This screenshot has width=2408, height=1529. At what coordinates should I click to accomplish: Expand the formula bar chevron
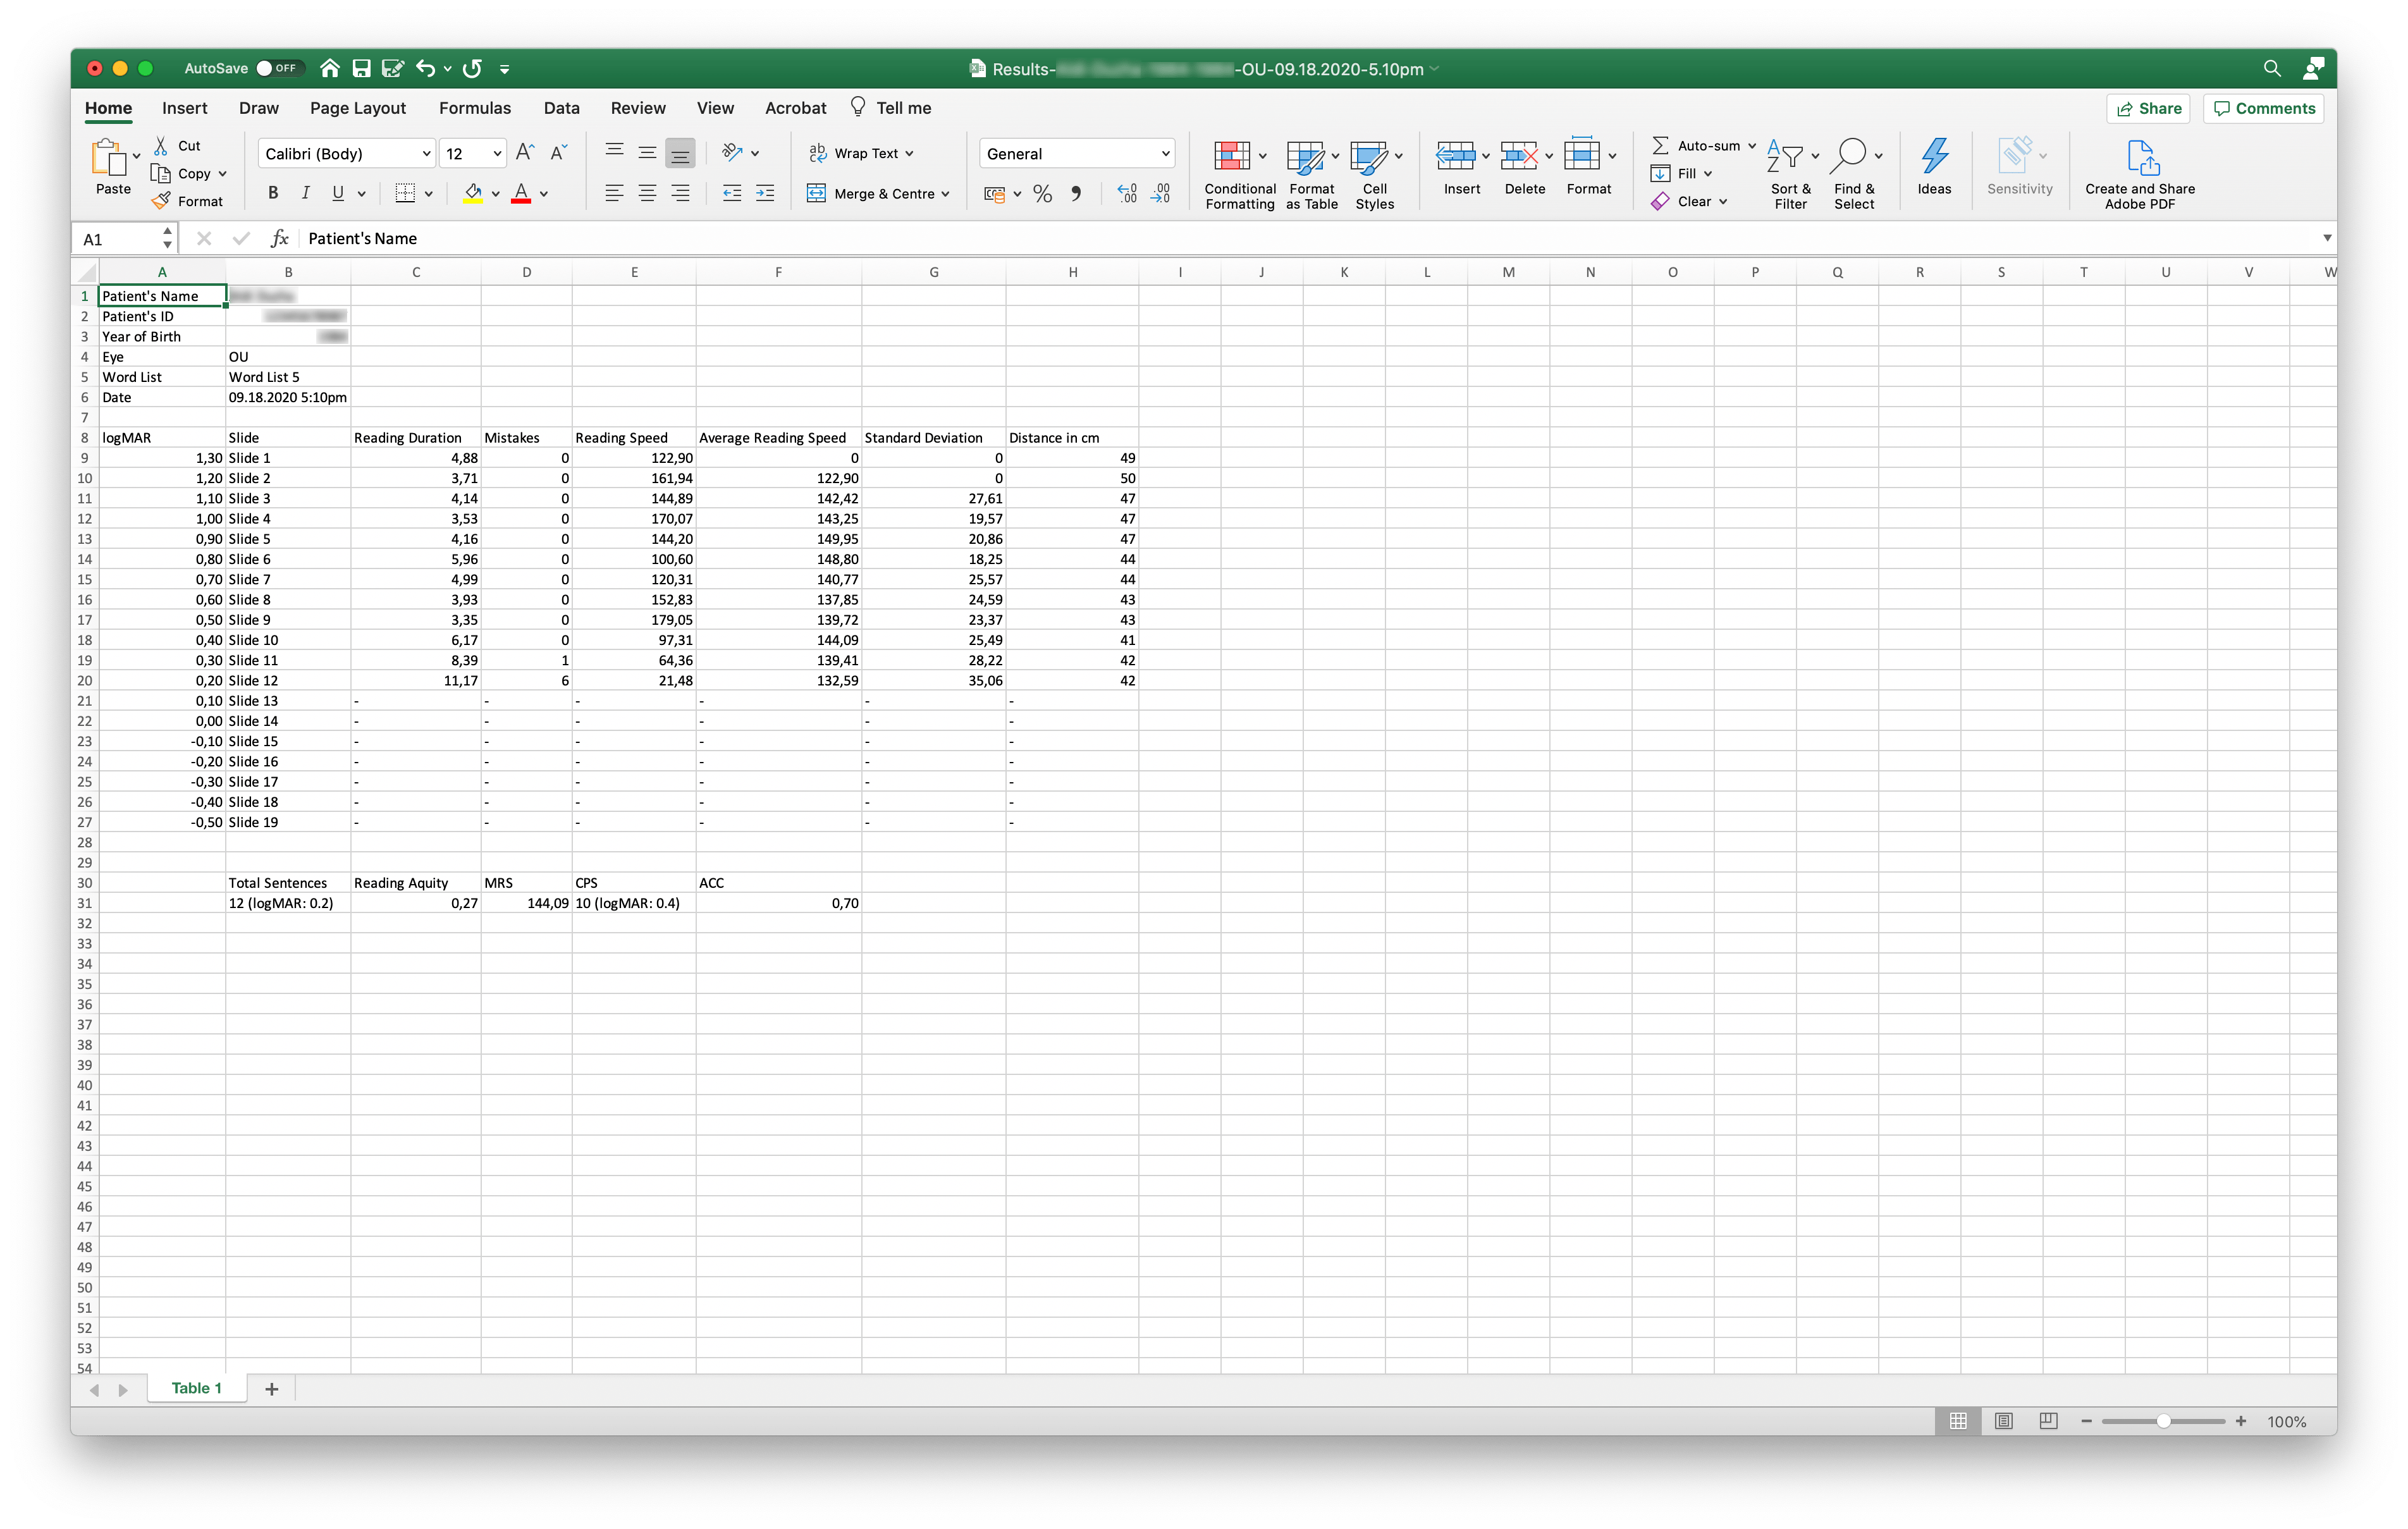point(2327,238)
